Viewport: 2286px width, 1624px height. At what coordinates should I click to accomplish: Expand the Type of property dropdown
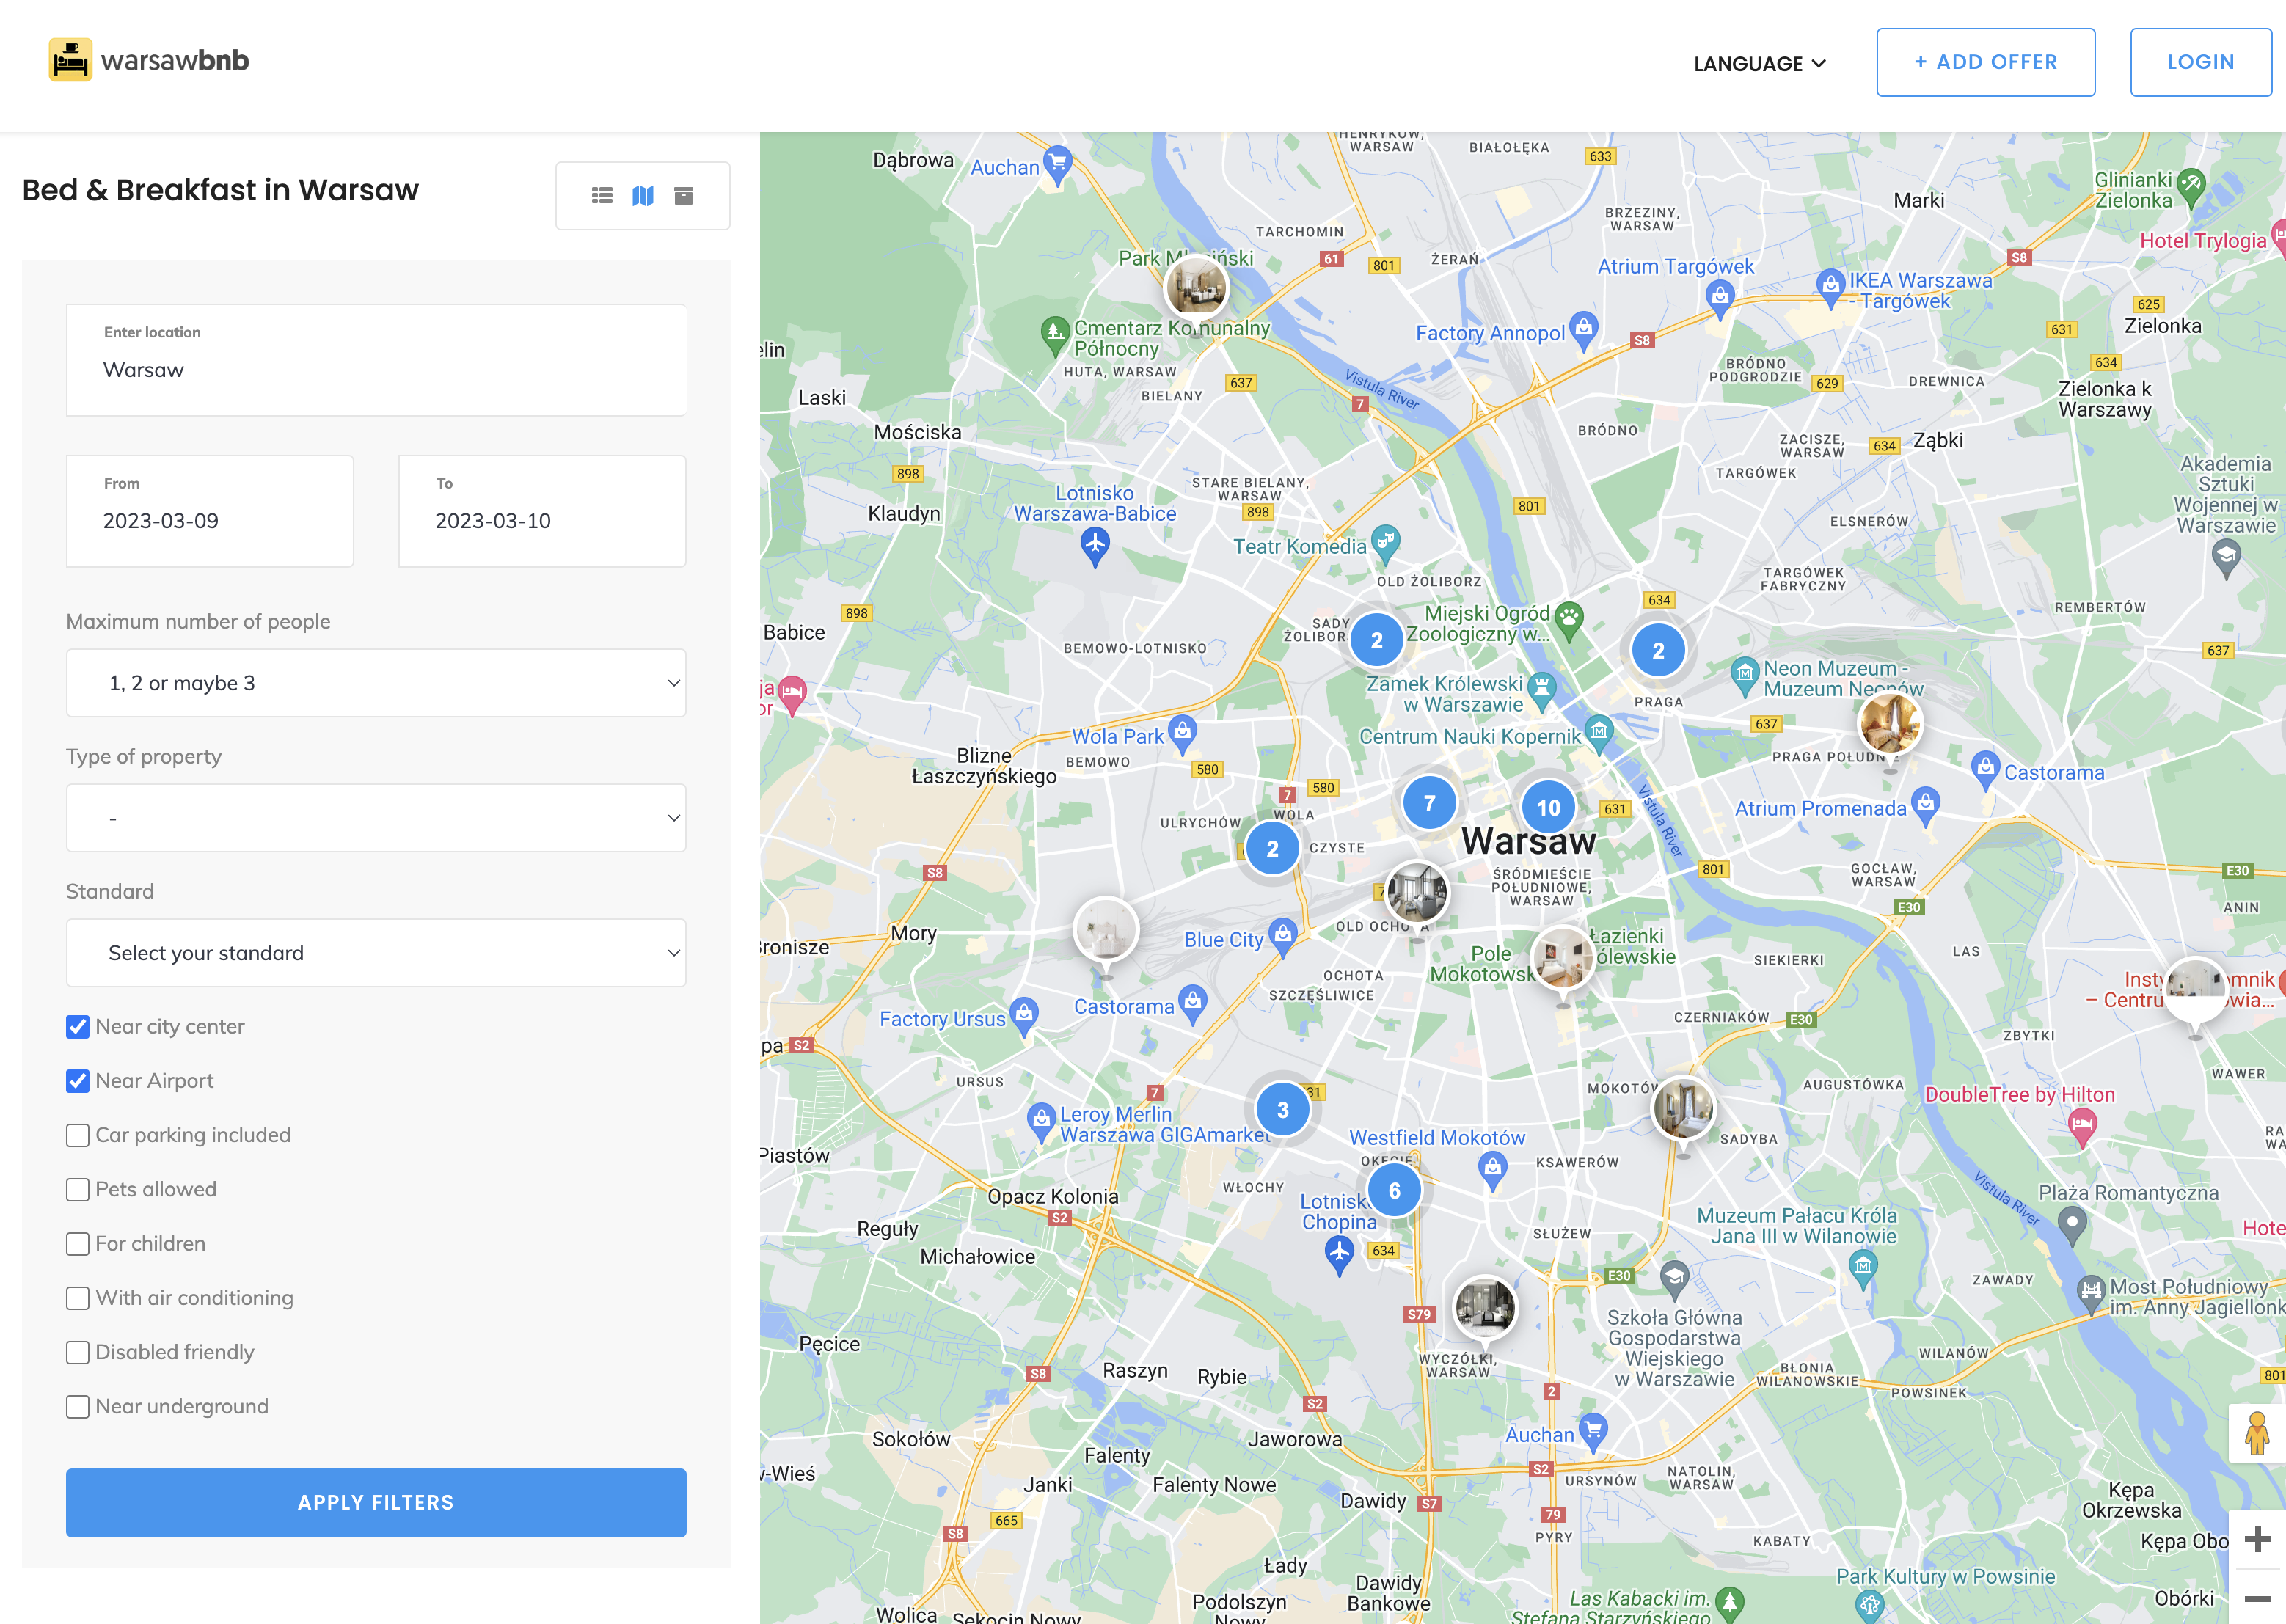click(376, 818)
